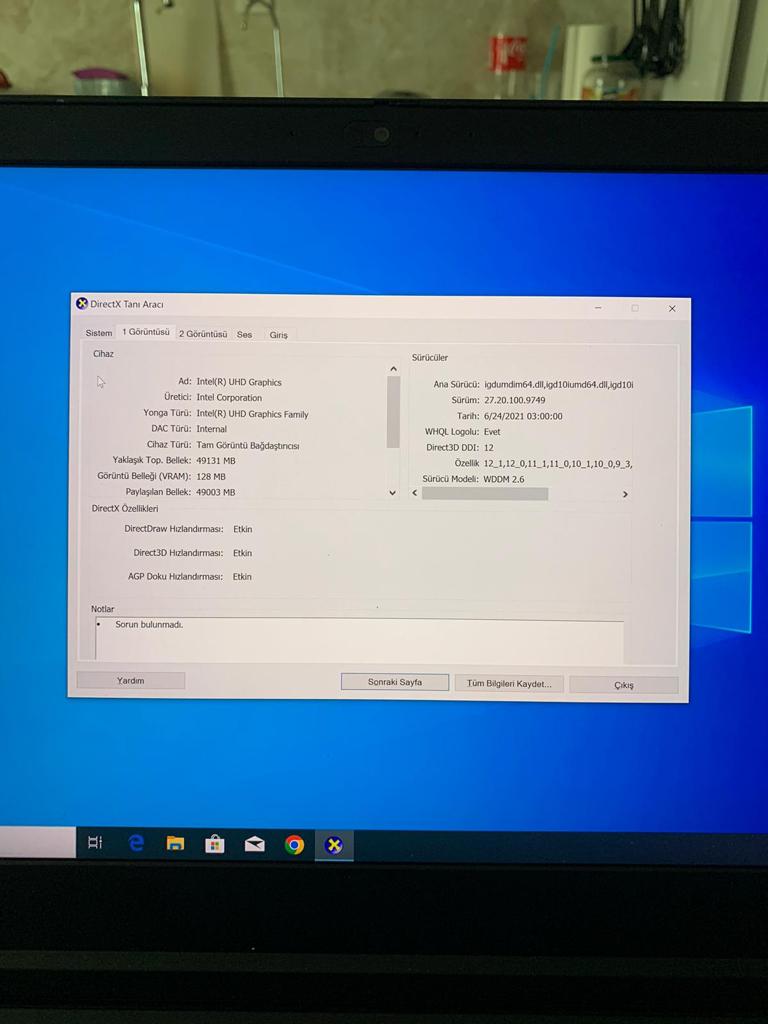This screenshot has height=1024, width=768.
Task: Open the Mail app from the taskbar
Action: pos(255,845)
